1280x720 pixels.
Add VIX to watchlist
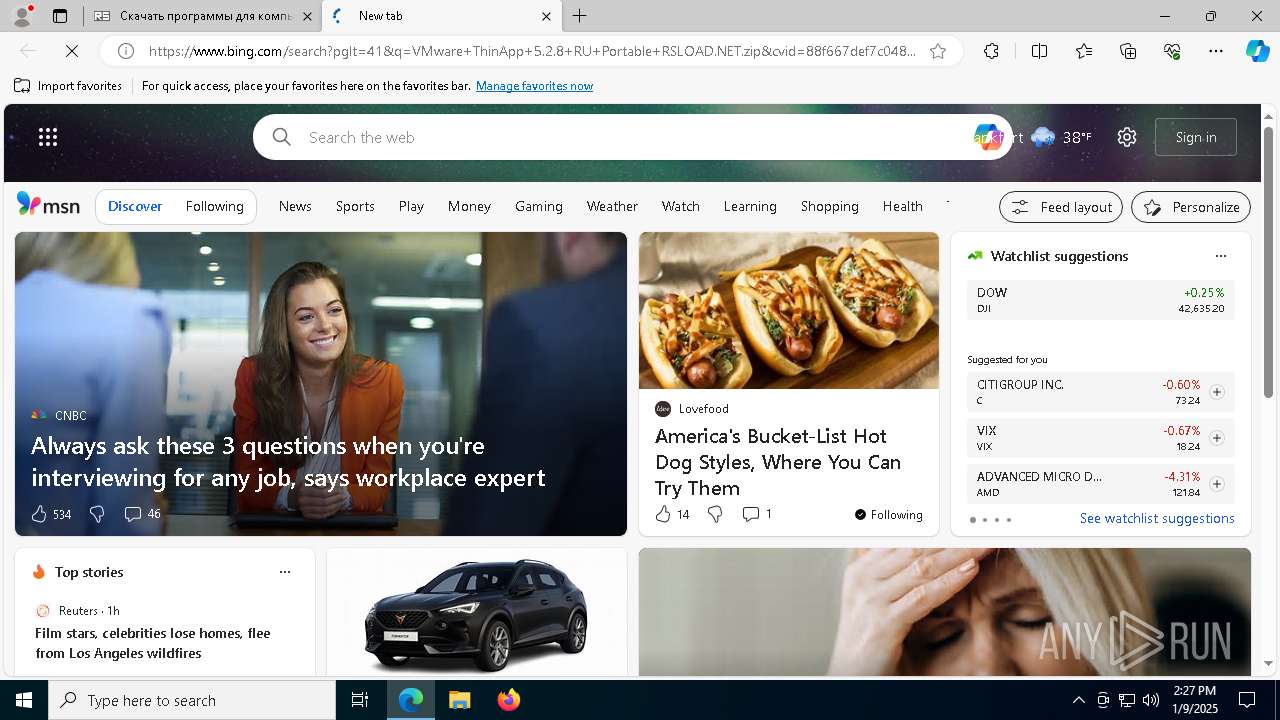pyautogui.click(x=1216, y=438)
